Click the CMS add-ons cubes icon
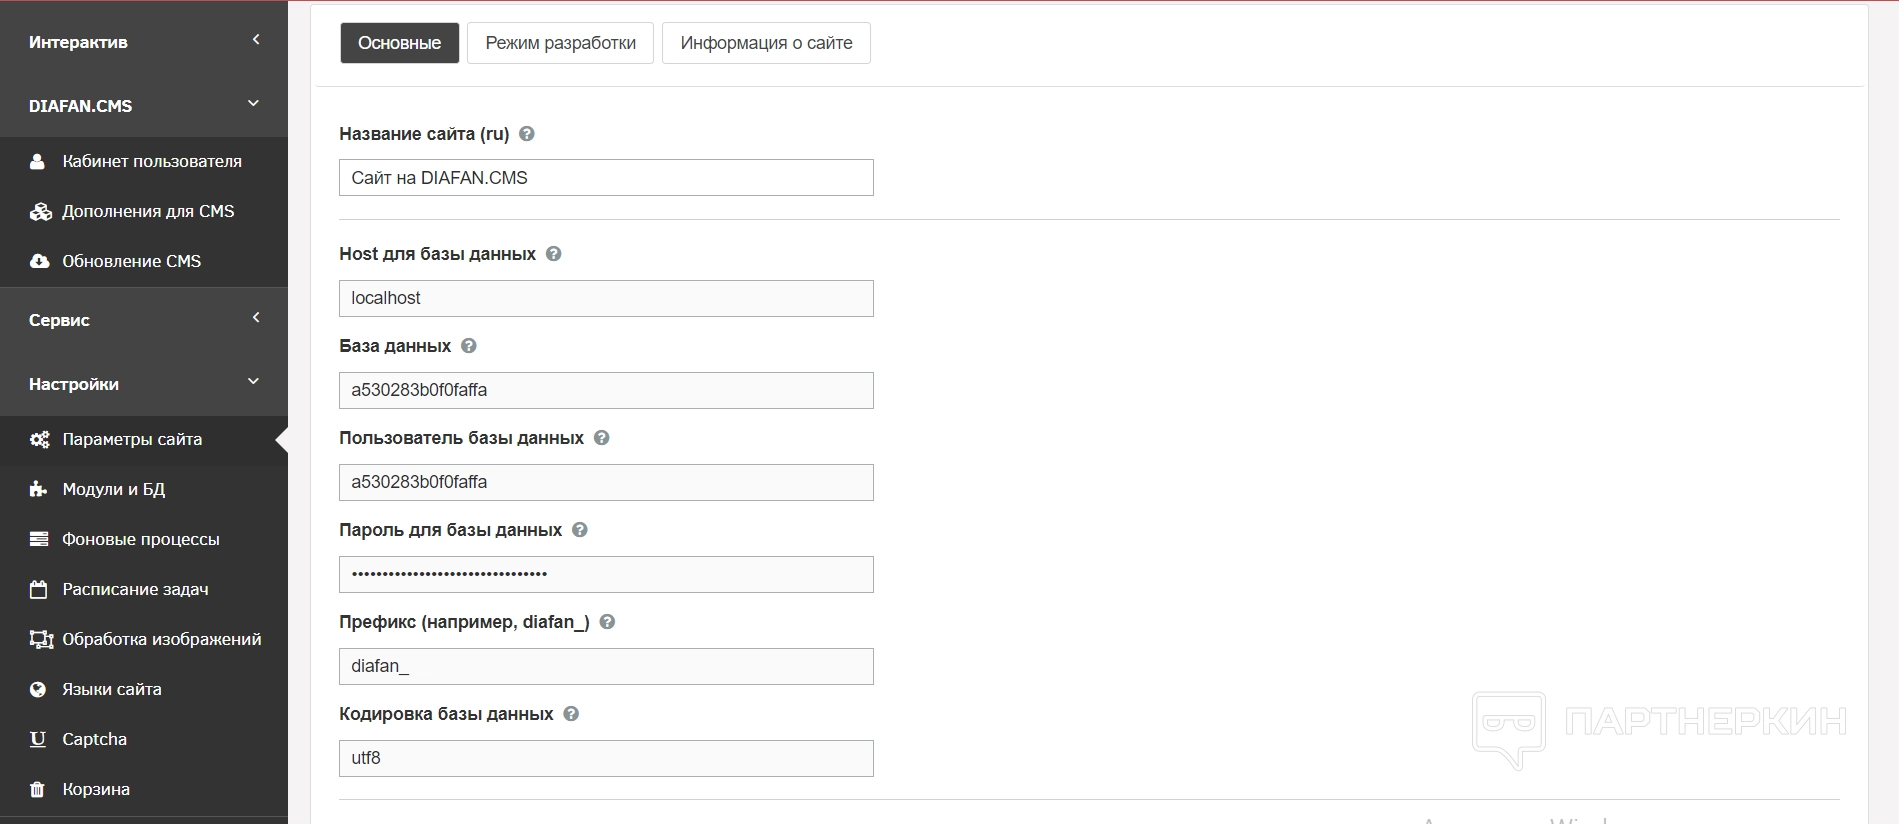The image size is (1899, 824). (x=40, y=211)
